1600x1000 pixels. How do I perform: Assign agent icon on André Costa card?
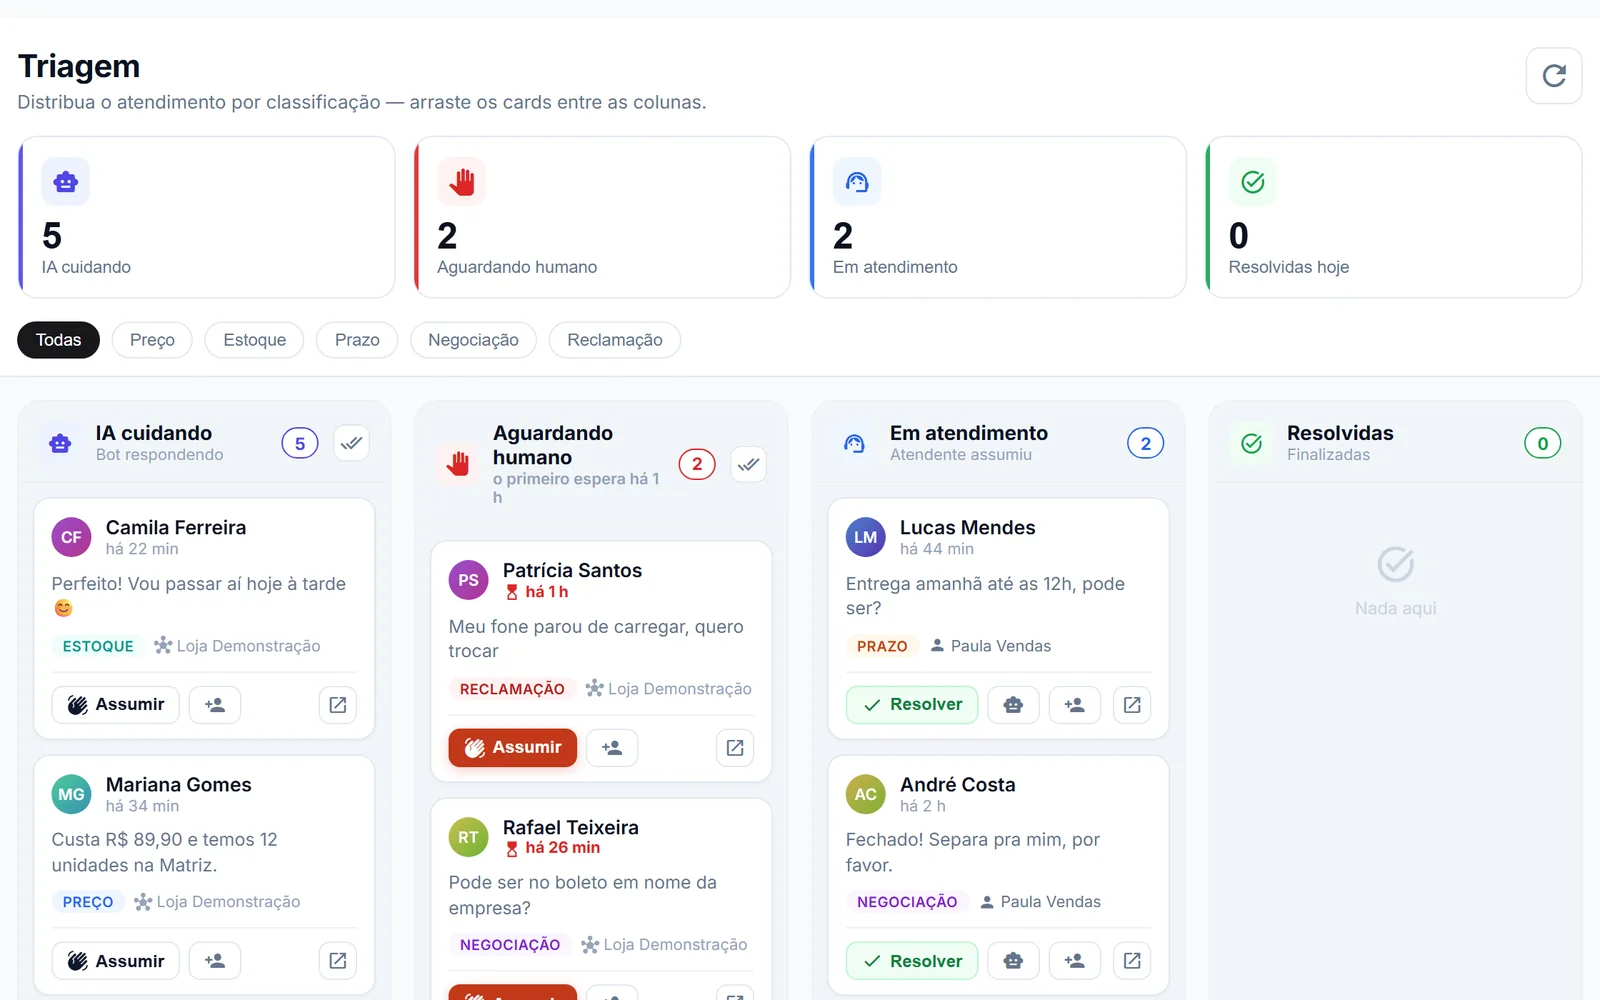[x=1075, y=961]
